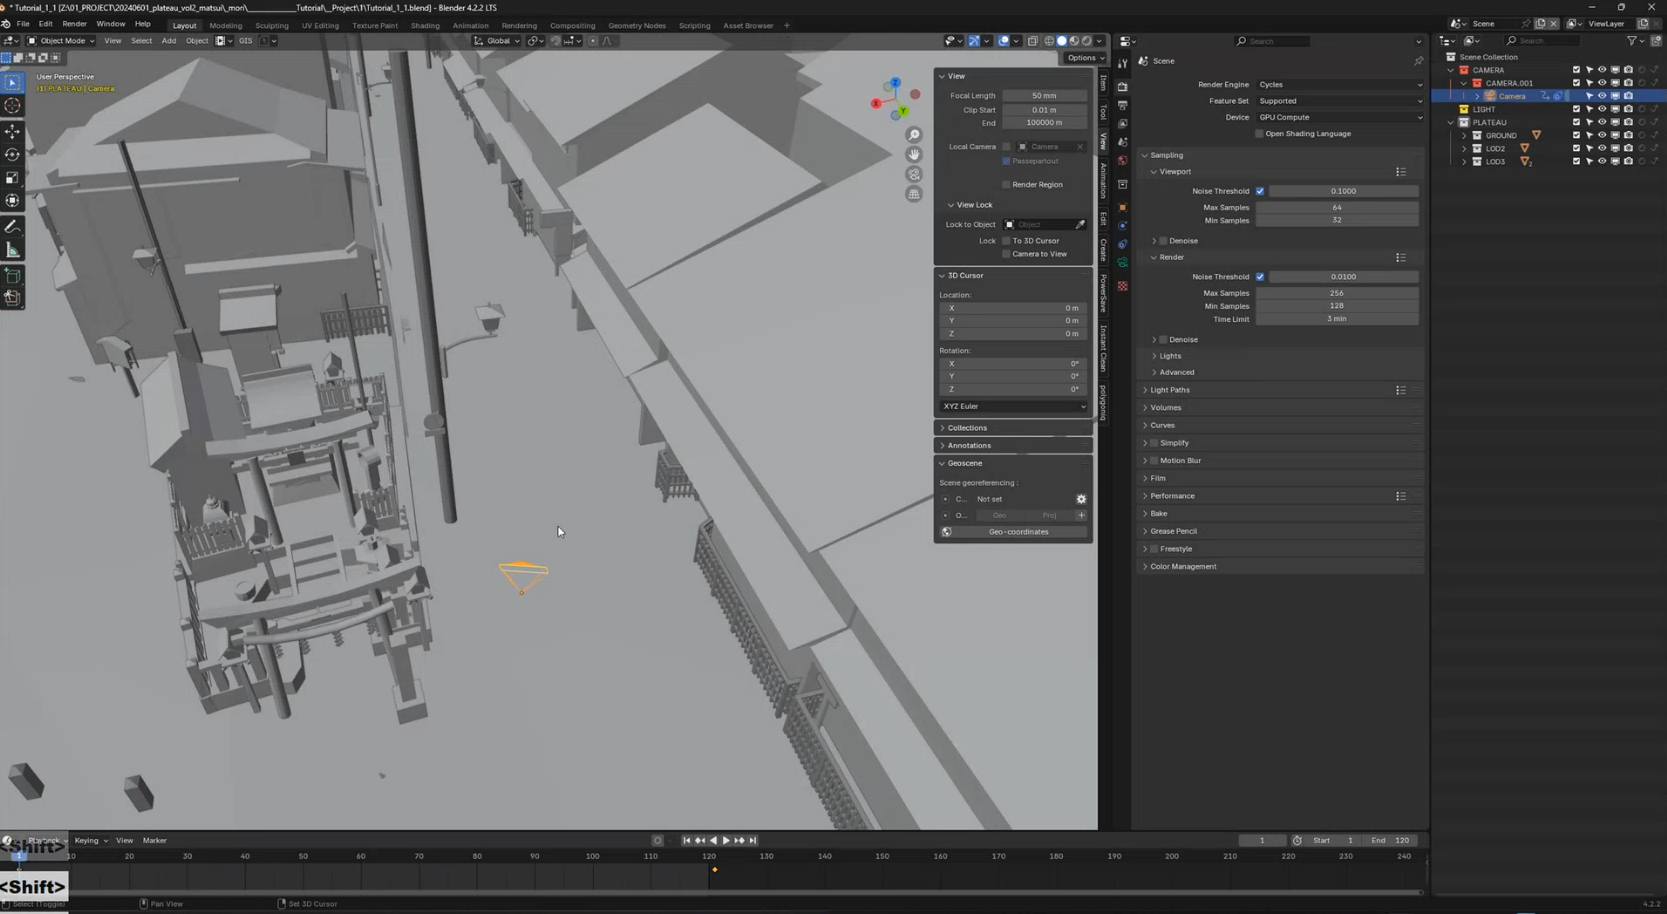Open the Item sidebar tab

tap(1103, 83)
